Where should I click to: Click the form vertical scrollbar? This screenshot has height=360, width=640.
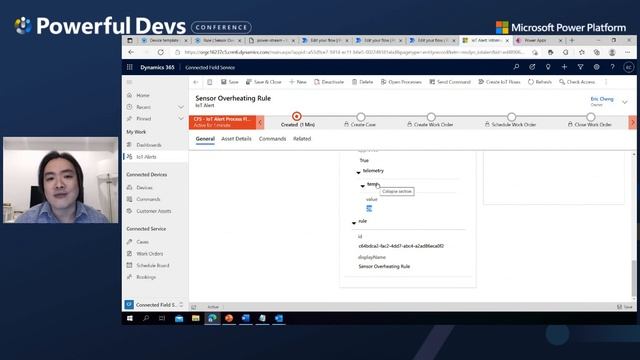point(634,278)
